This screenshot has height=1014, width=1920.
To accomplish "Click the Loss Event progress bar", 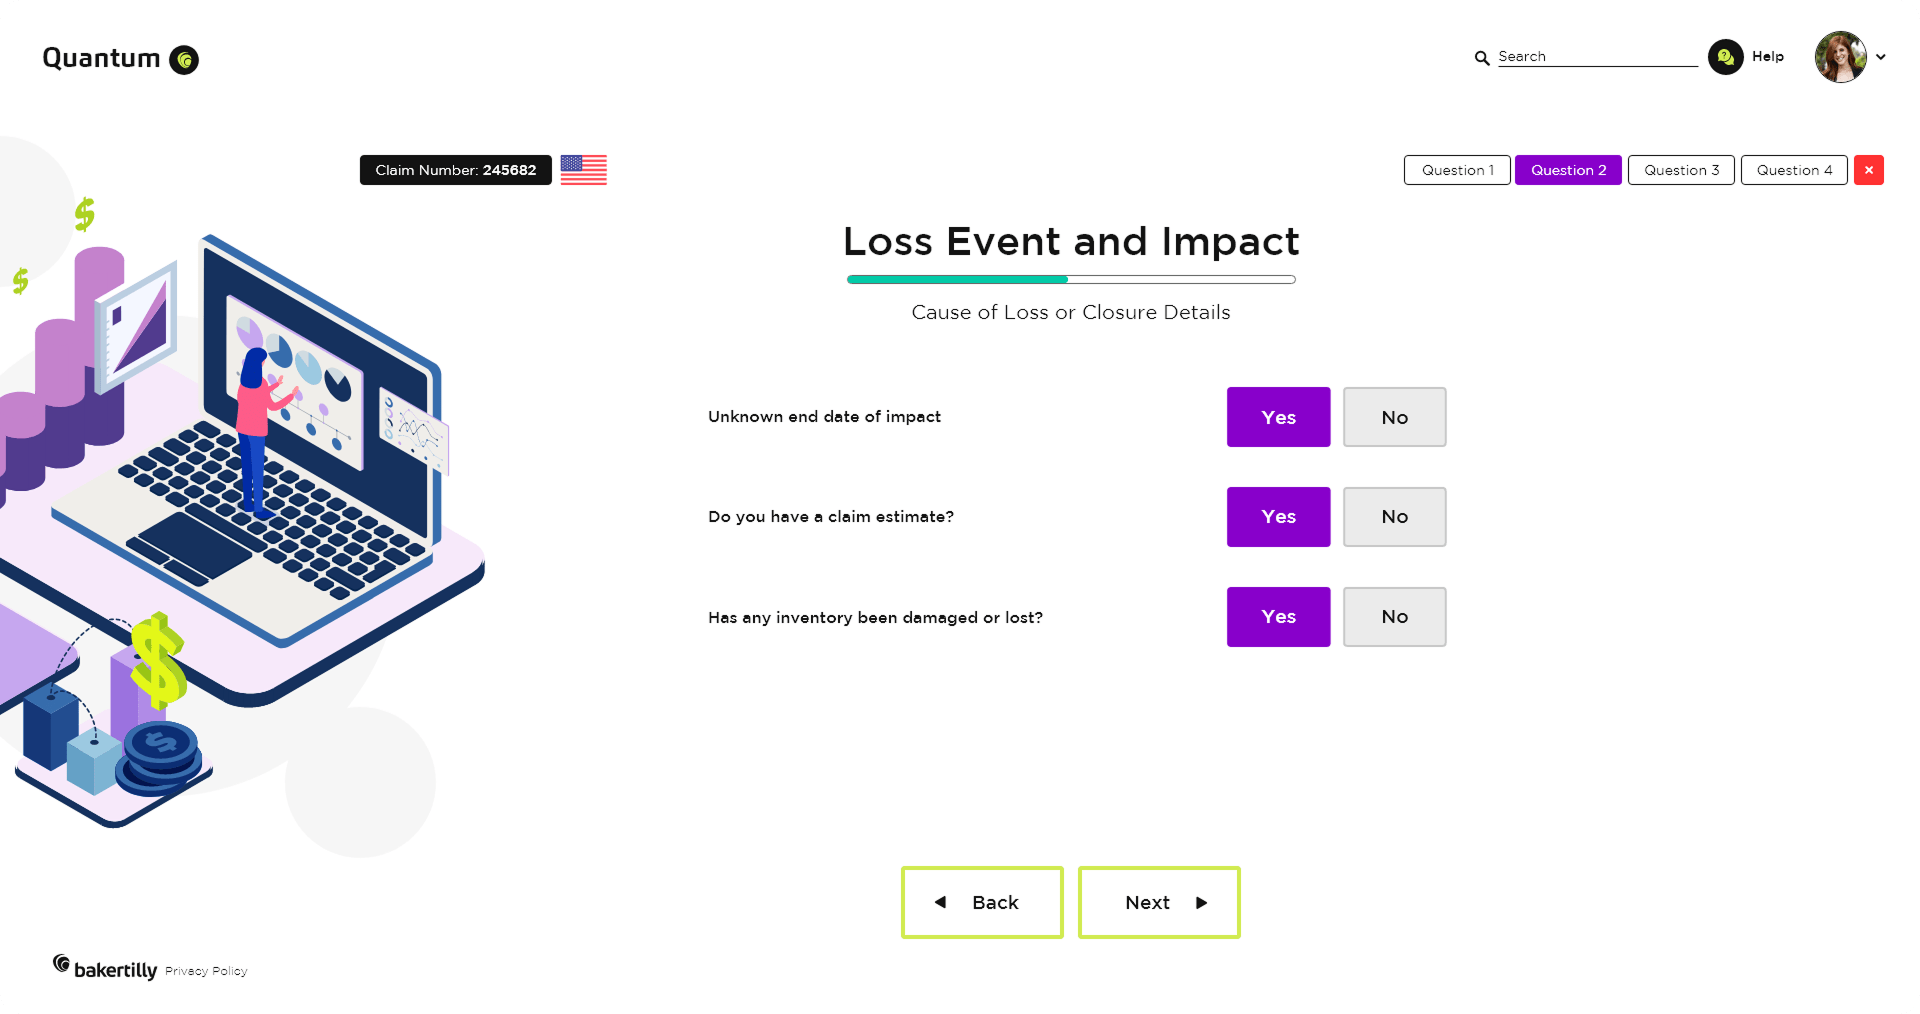I will [x=1071, y=280].
